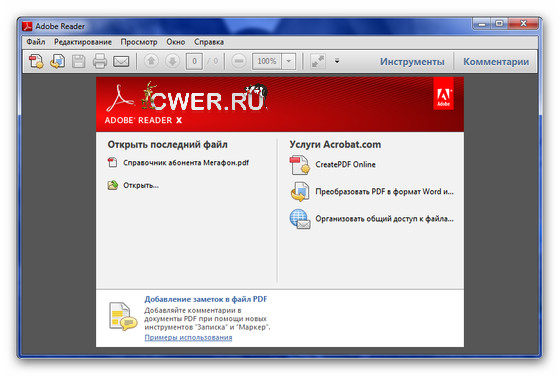Open the Инструменты panel
Screen dimensions: 560x376
point(412,61)
